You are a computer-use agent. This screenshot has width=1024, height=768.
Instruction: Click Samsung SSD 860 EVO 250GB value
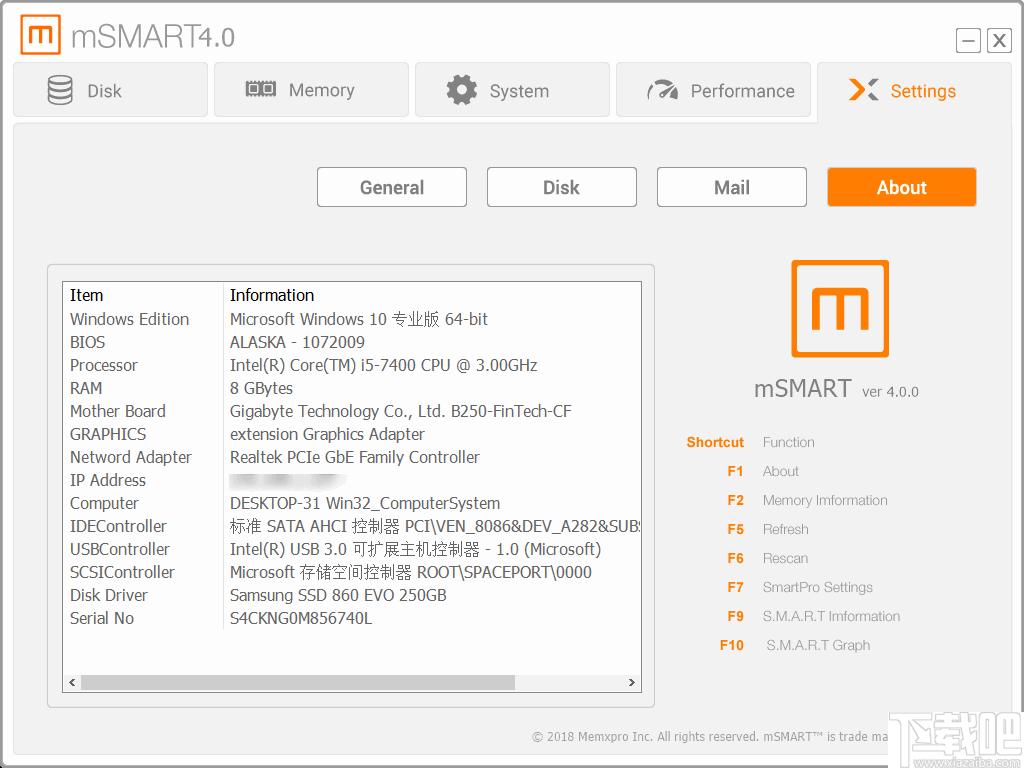click(338, 596)
